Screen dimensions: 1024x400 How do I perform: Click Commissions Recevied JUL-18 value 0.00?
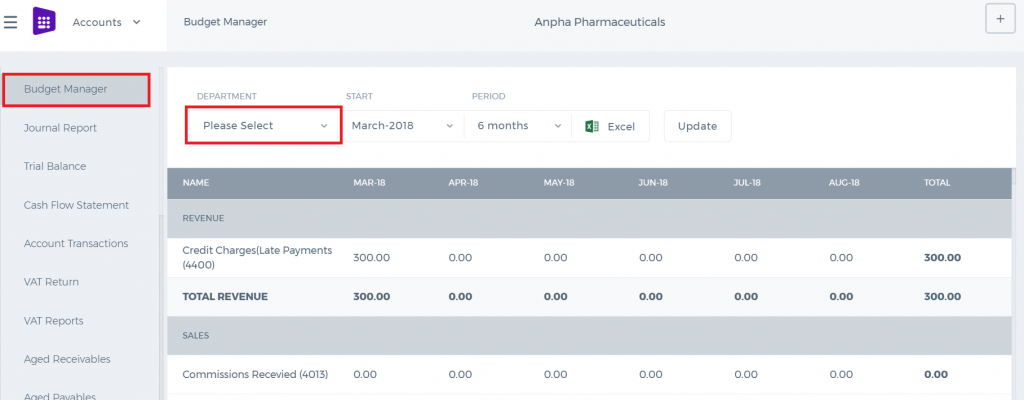(746, 375)
